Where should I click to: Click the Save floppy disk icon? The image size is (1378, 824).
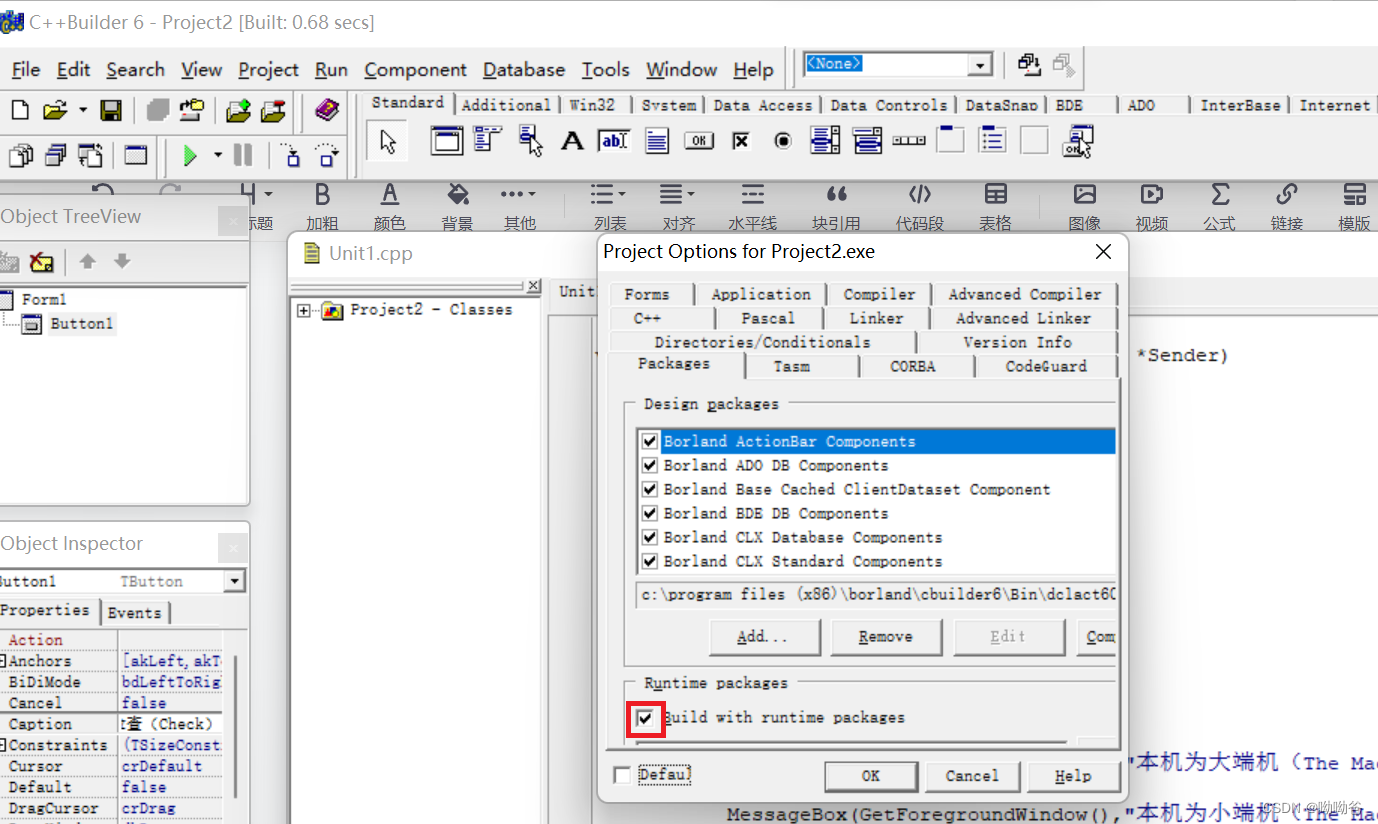111,110
